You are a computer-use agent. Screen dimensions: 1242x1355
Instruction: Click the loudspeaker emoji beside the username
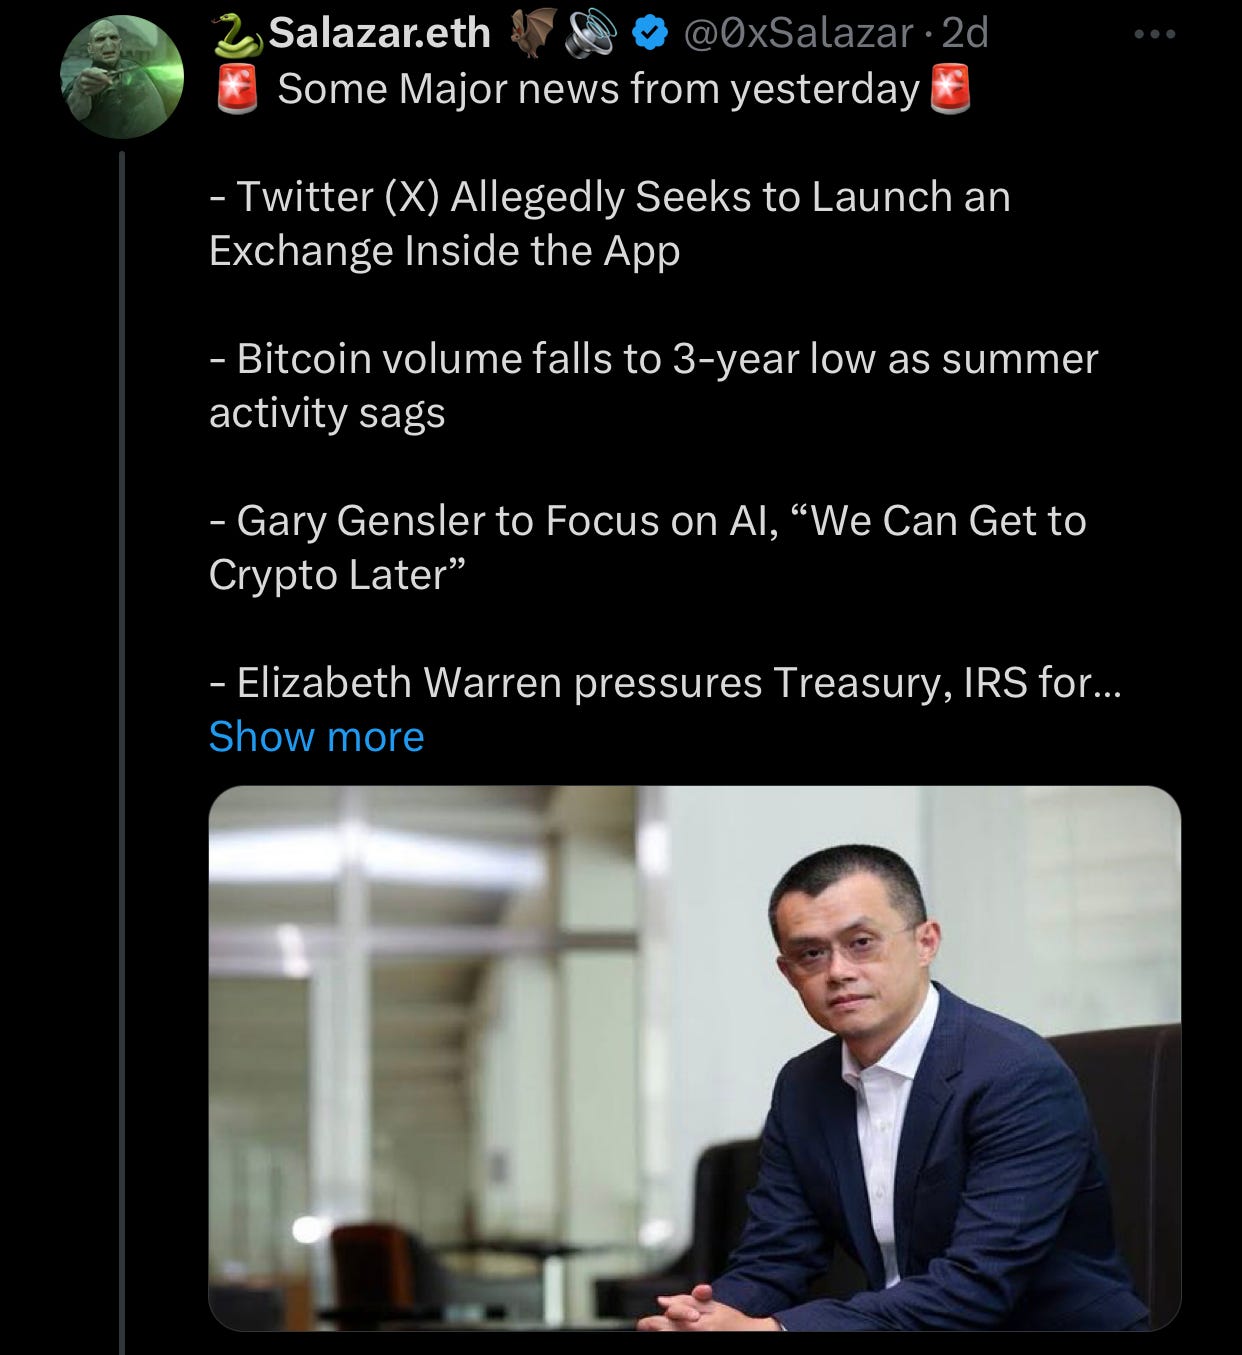(592, 35)
